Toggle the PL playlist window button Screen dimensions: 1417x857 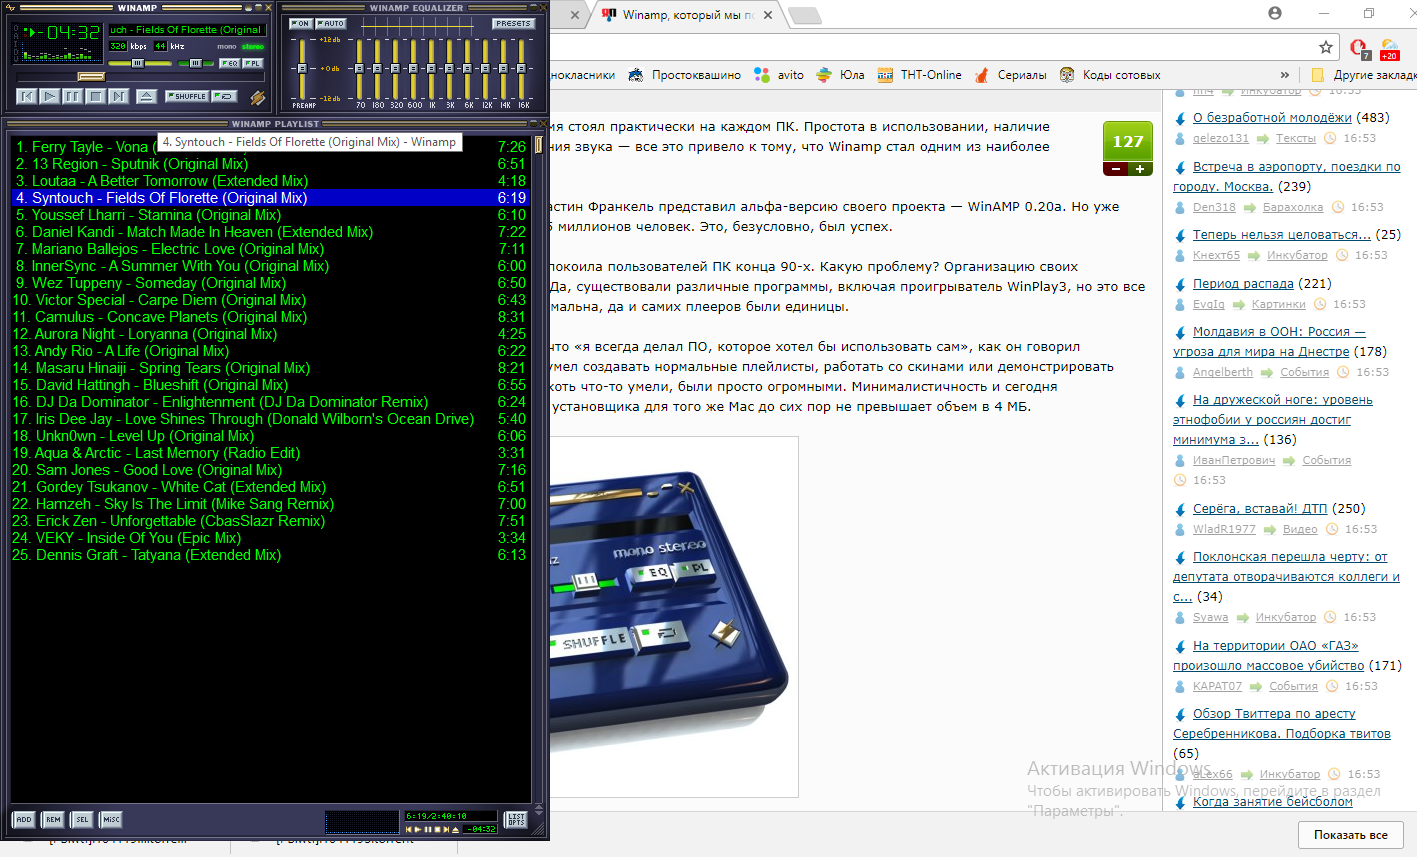253,63
